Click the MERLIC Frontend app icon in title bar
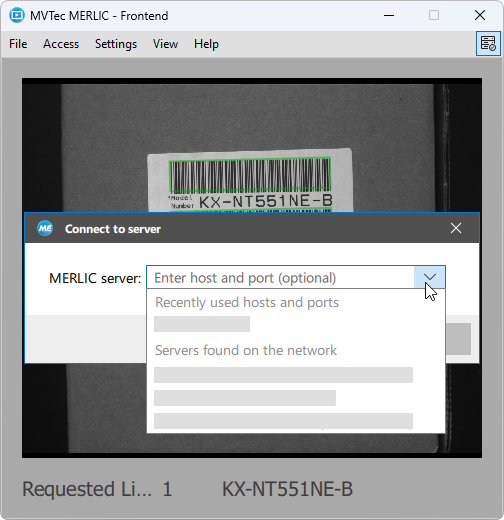Viewport: 504px width, 520px height. click(17, 15)
